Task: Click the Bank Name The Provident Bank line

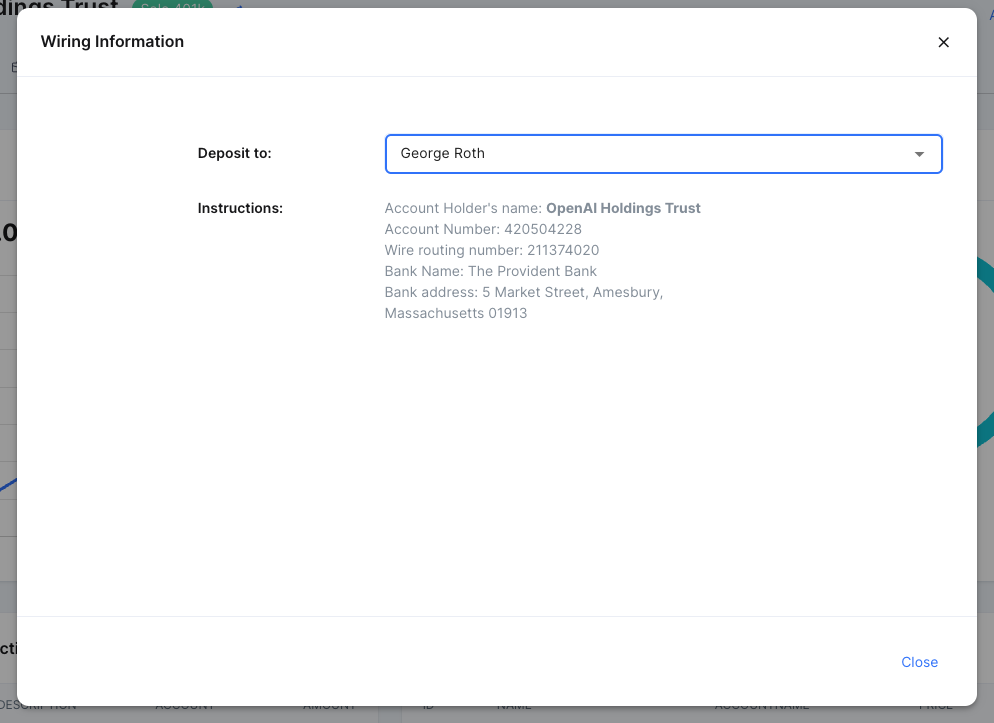Action: pyautogui.click(x=490, y=271)
